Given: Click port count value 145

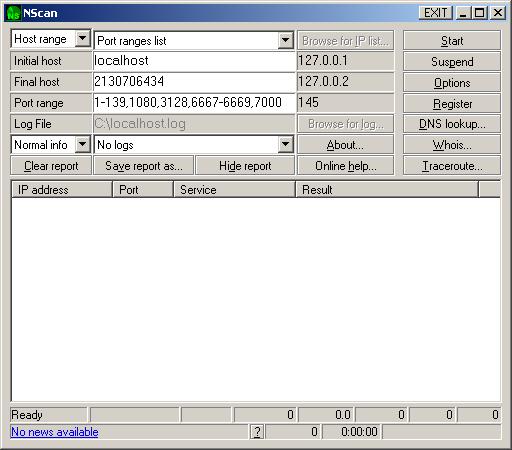Looking at the screenshot, I should 308,103.
